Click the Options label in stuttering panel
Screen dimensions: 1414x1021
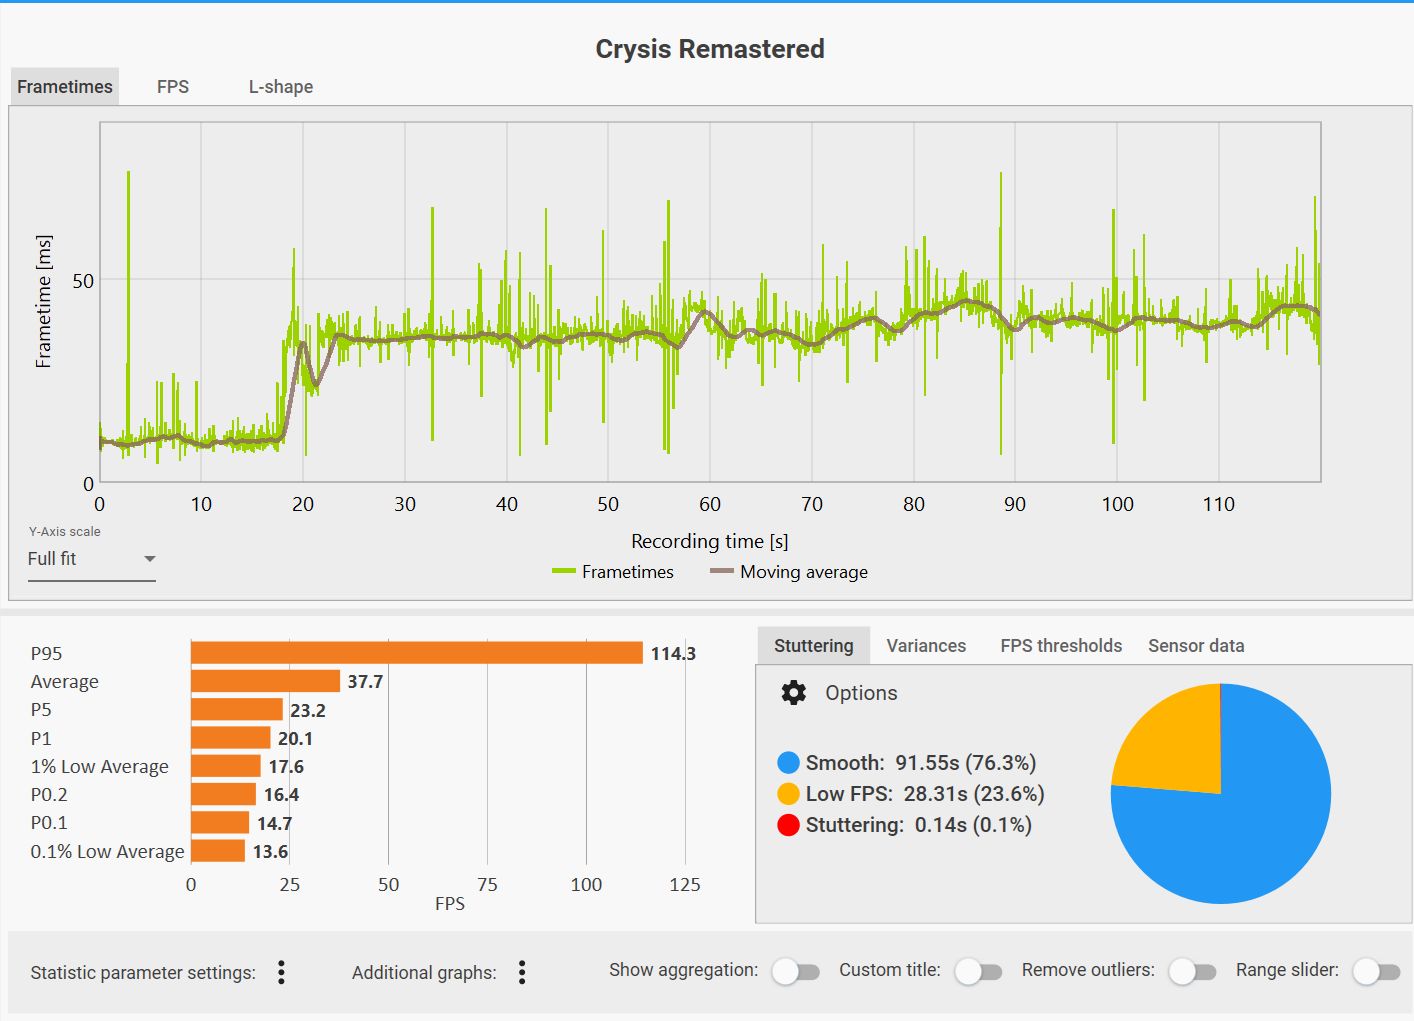[x=861, y=693]
